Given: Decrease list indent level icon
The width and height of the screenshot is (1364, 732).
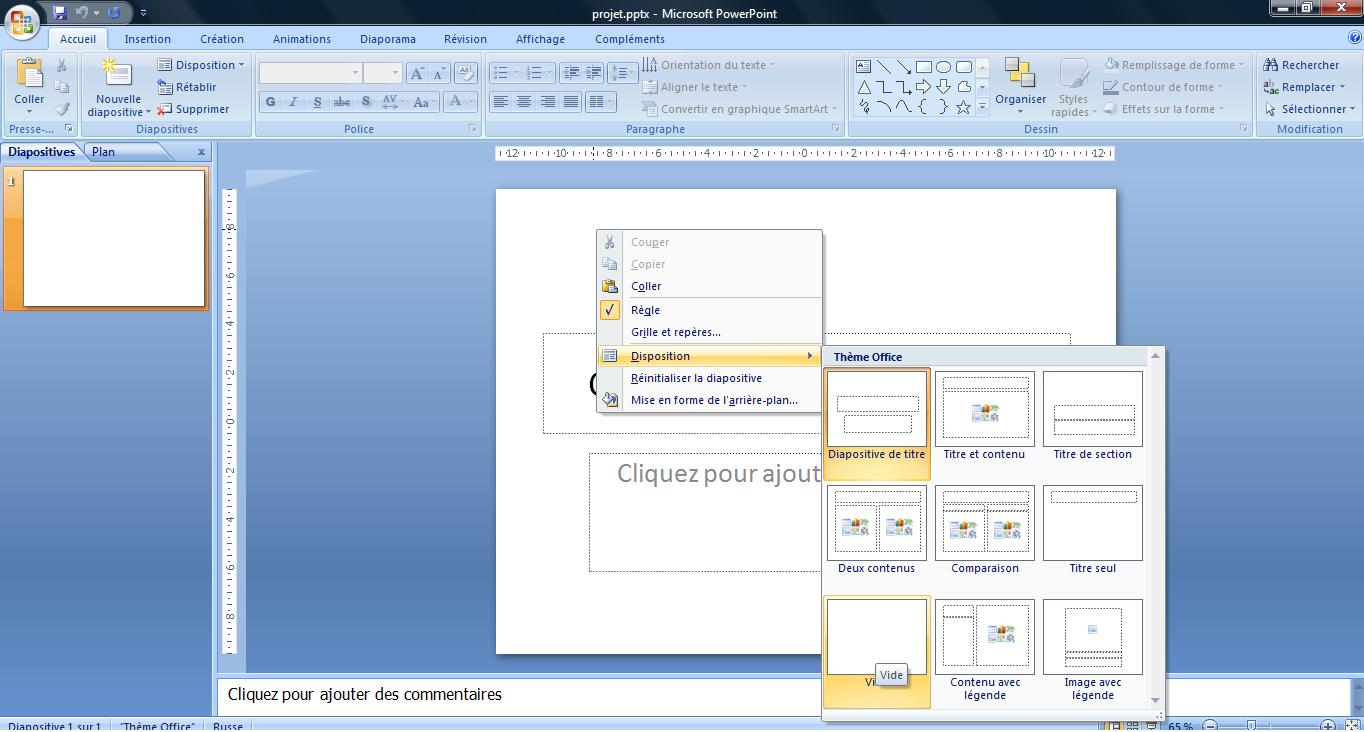Looking at the screenshot, I should pyautogui.click(x=571, y=73).
